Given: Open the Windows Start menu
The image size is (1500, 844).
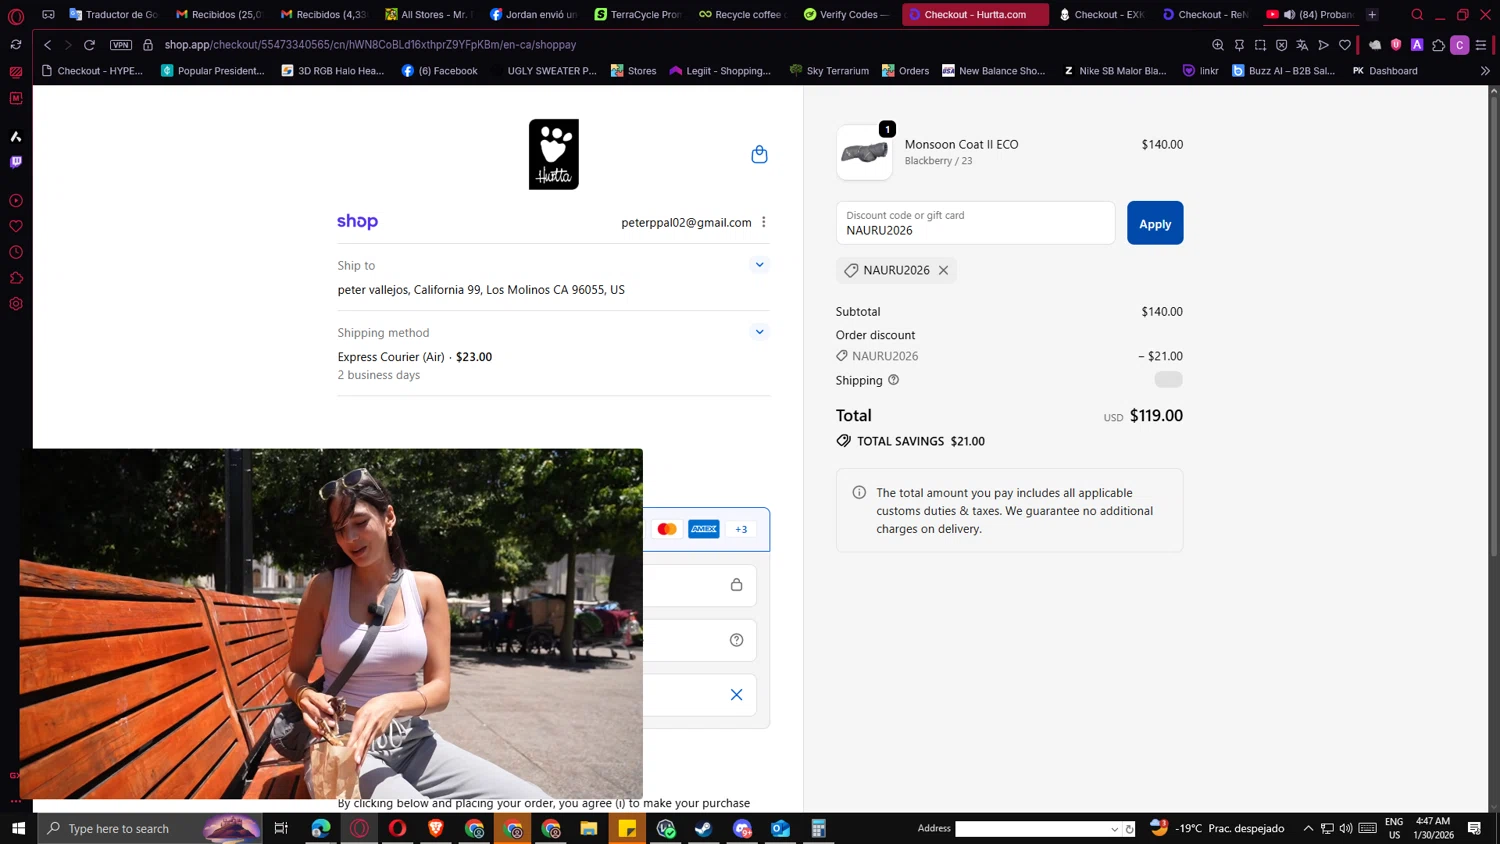Looking at the screenshot, I should pos(18,828).
